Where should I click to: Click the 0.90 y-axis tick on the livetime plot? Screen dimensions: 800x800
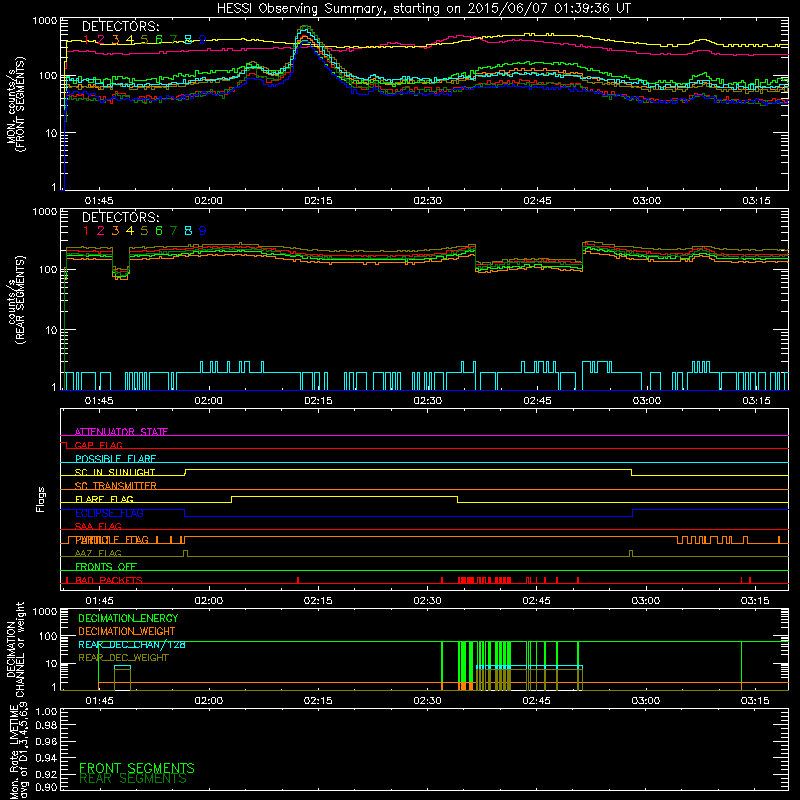(x=46, y=787)
